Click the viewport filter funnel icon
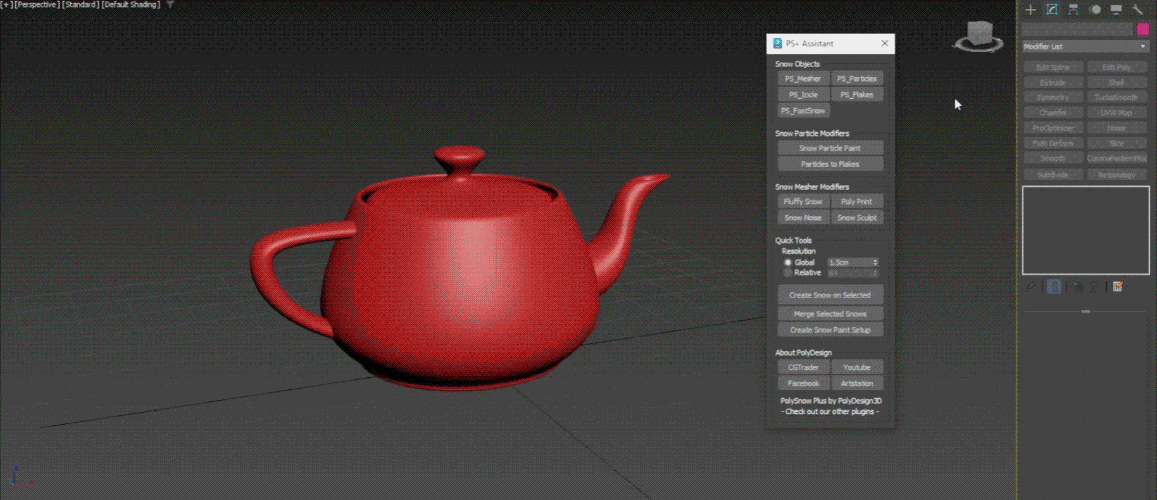 (x=170, y=4)
